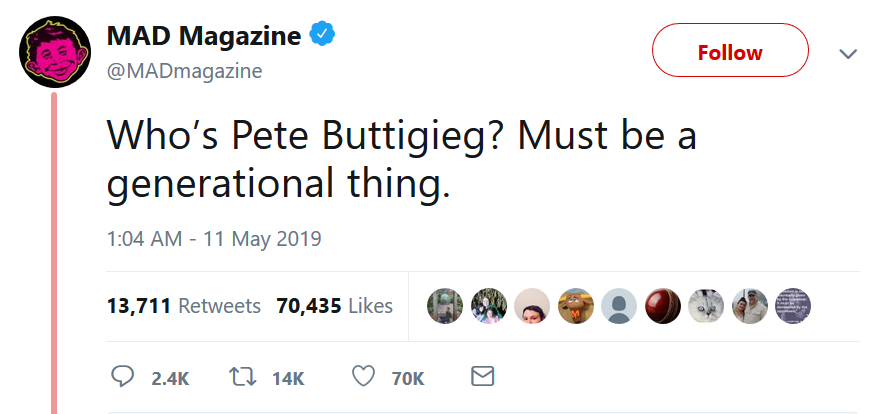Click the tweet text about Pete Buttigieg
889x414 pixels.
400,159
